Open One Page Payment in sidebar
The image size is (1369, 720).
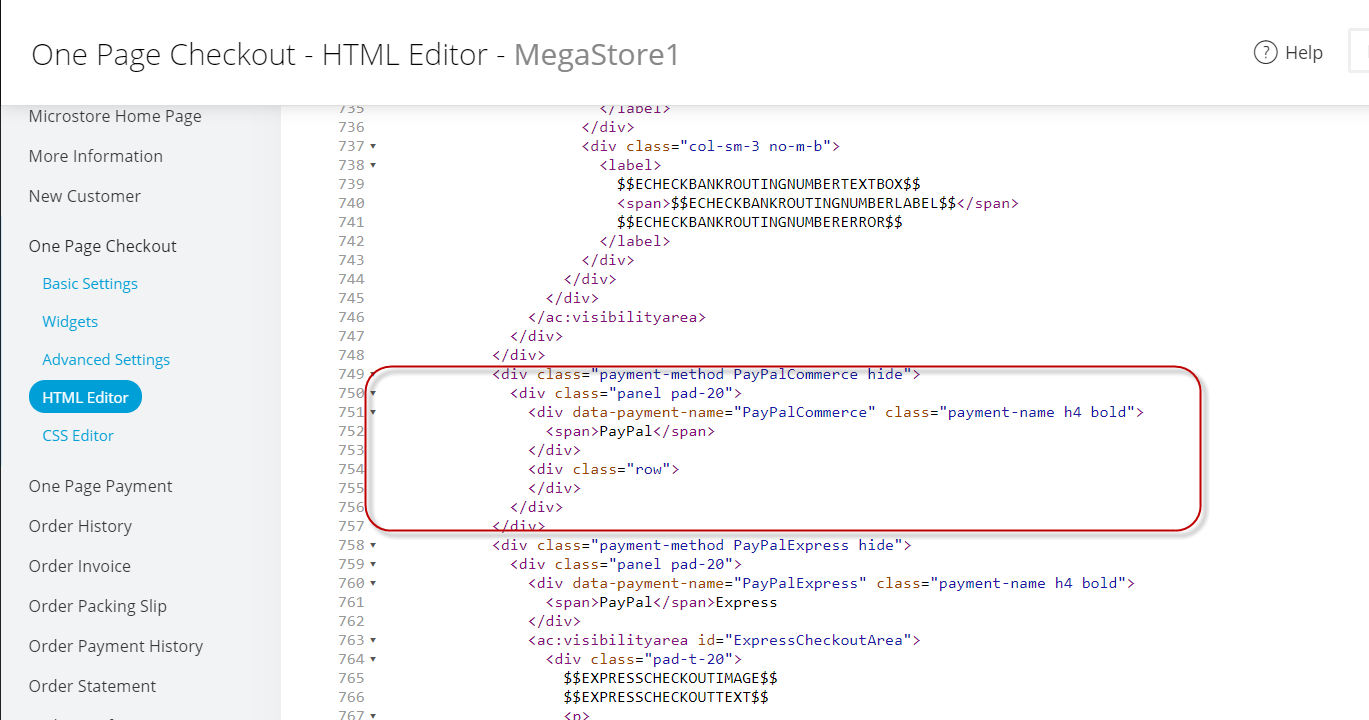(101, 486)
